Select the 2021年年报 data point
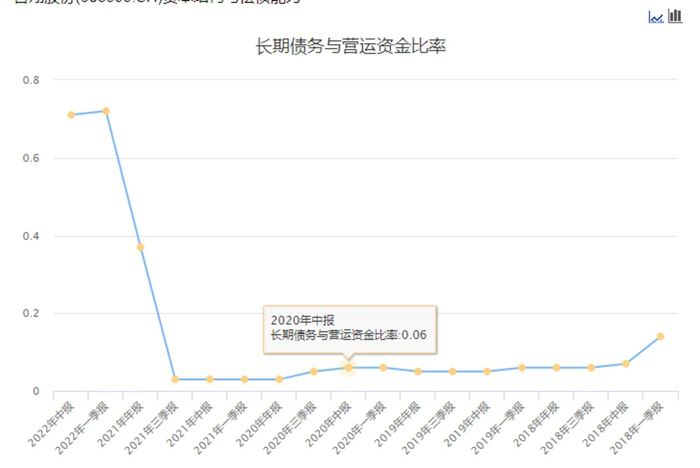 140,247
